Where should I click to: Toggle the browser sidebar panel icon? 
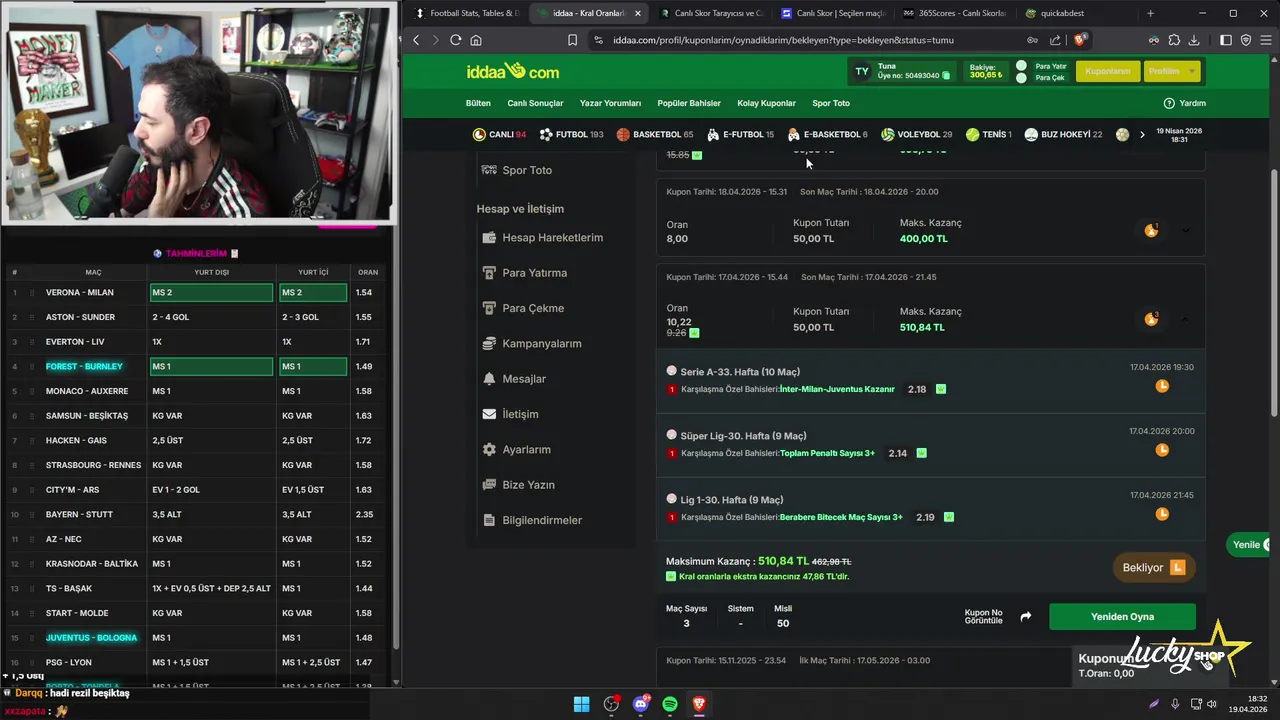click(x=1226, y=40)
